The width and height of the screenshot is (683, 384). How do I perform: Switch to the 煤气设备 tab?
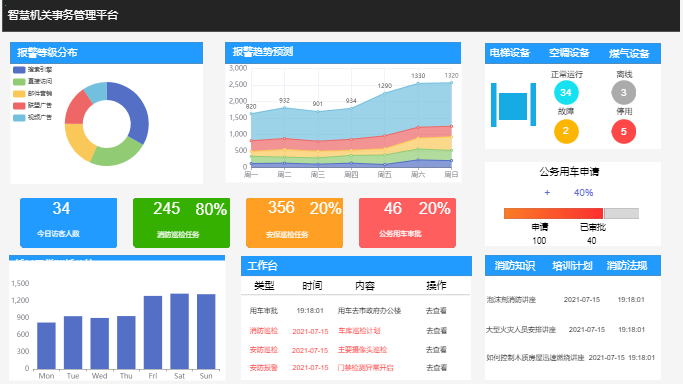tap(629, 54)
